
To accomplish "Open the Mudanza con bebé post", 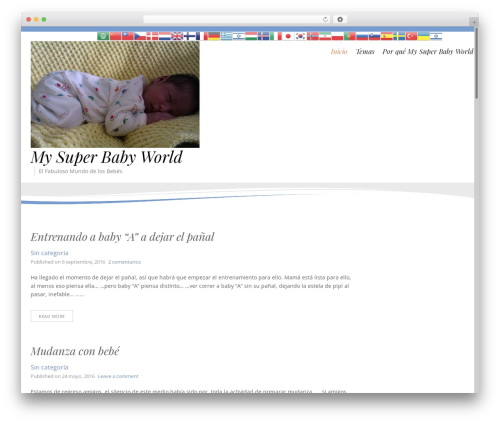I will tap(75, 351).
